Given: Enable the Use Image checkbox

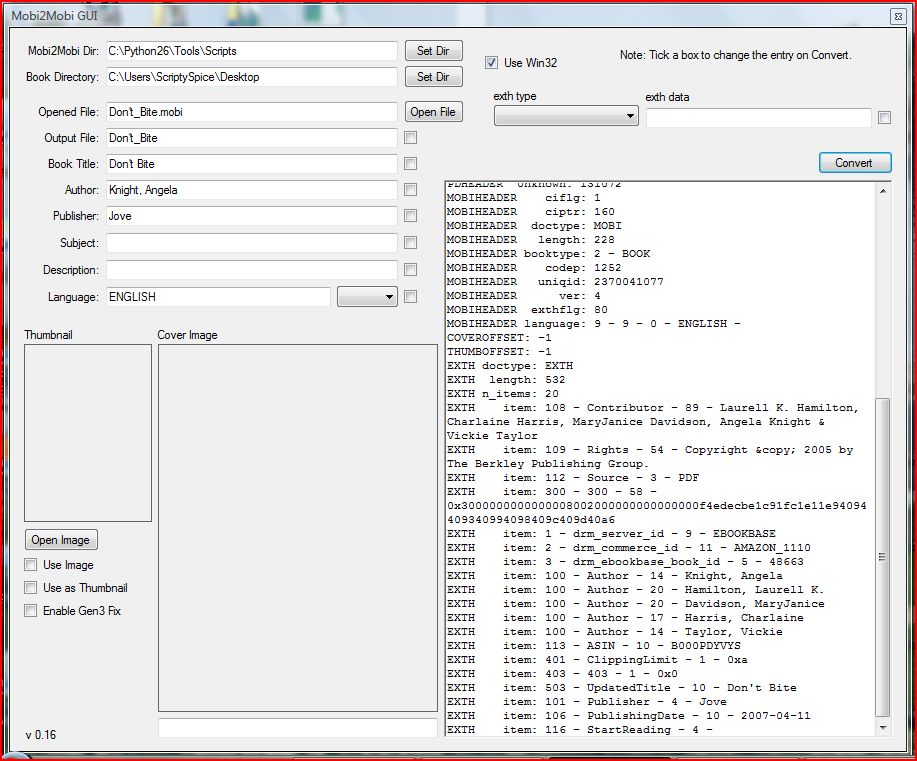Looking at the screenshot, I should coord(30,564).
